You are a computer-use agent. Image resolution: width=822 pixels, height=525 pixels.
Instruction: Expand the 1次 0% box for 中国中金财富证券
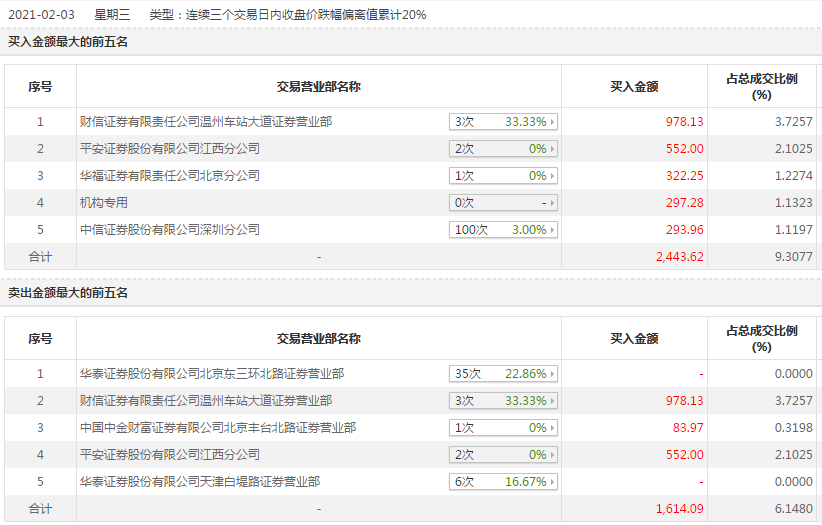pyautogui.click(x=503, y=428)
